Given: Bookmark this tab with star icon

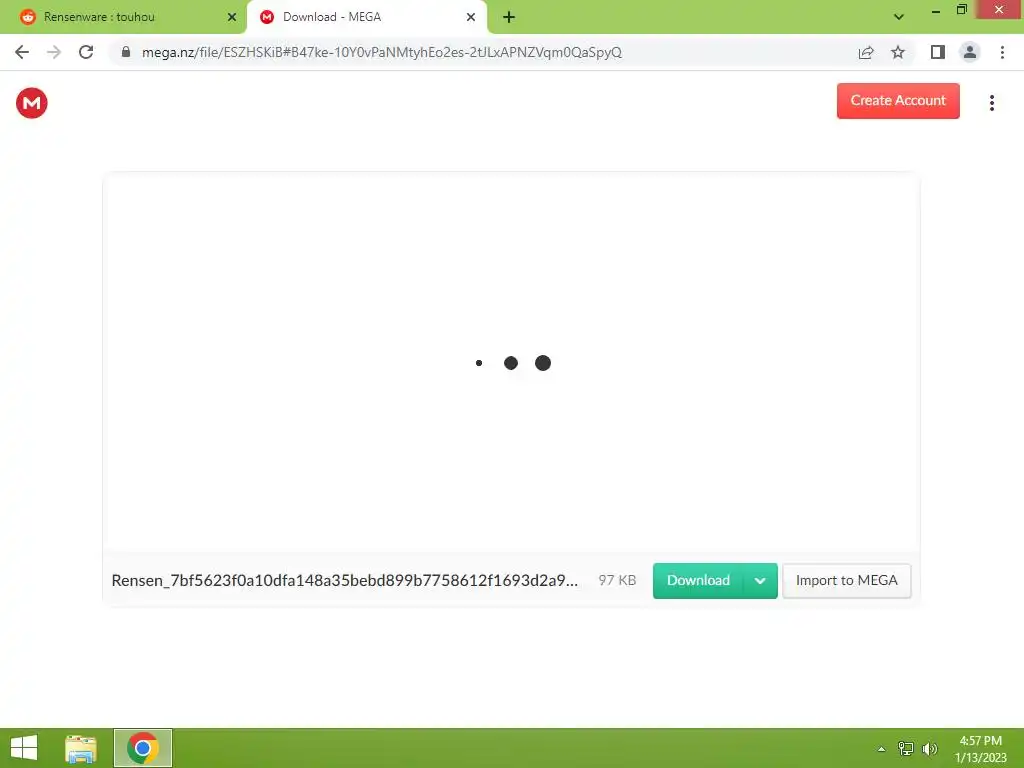Looking at the screenshot, I should (x=898, y=52).
